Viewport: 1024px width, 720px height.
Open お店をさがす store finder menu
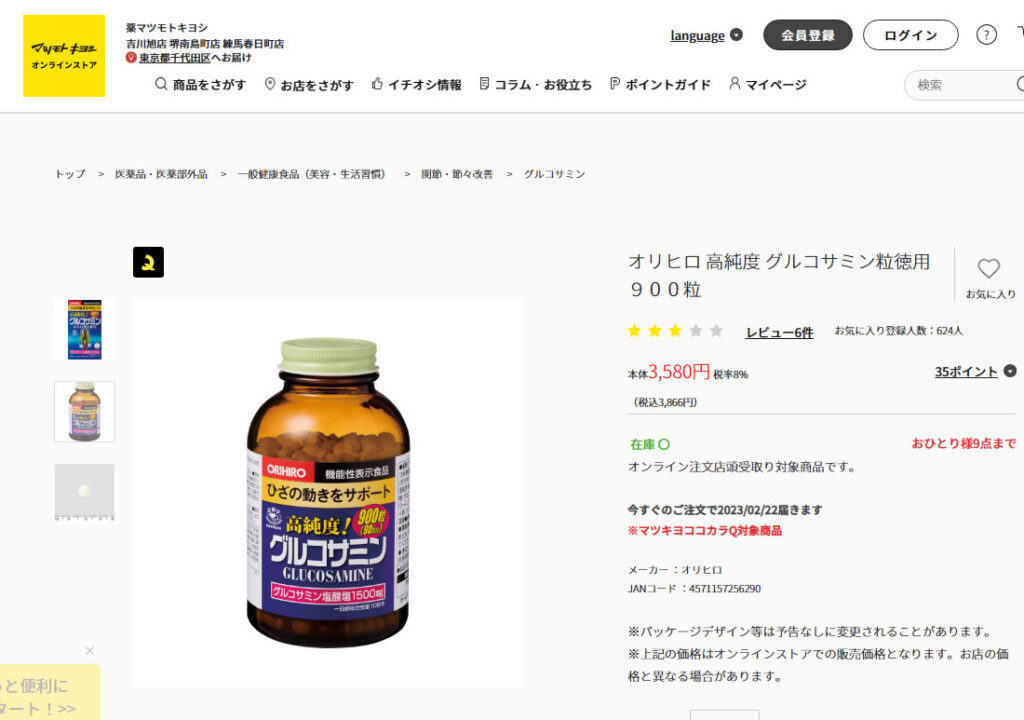coord(309,84)
